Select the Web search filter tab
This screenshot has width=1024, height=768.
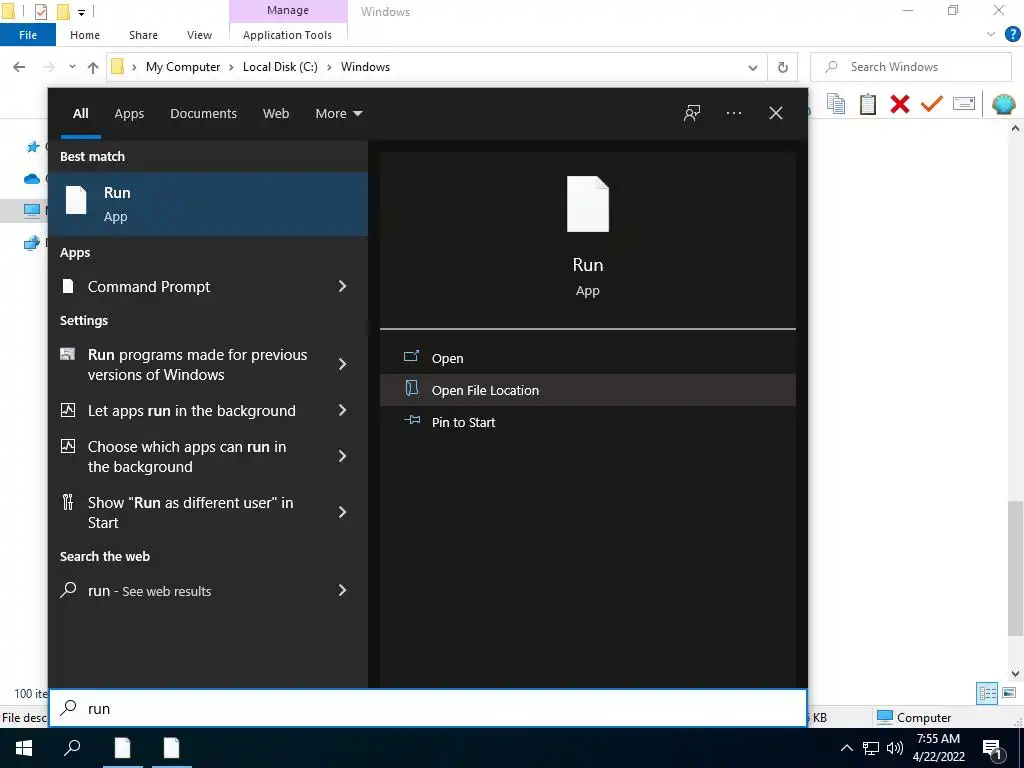tap(276, 113)
